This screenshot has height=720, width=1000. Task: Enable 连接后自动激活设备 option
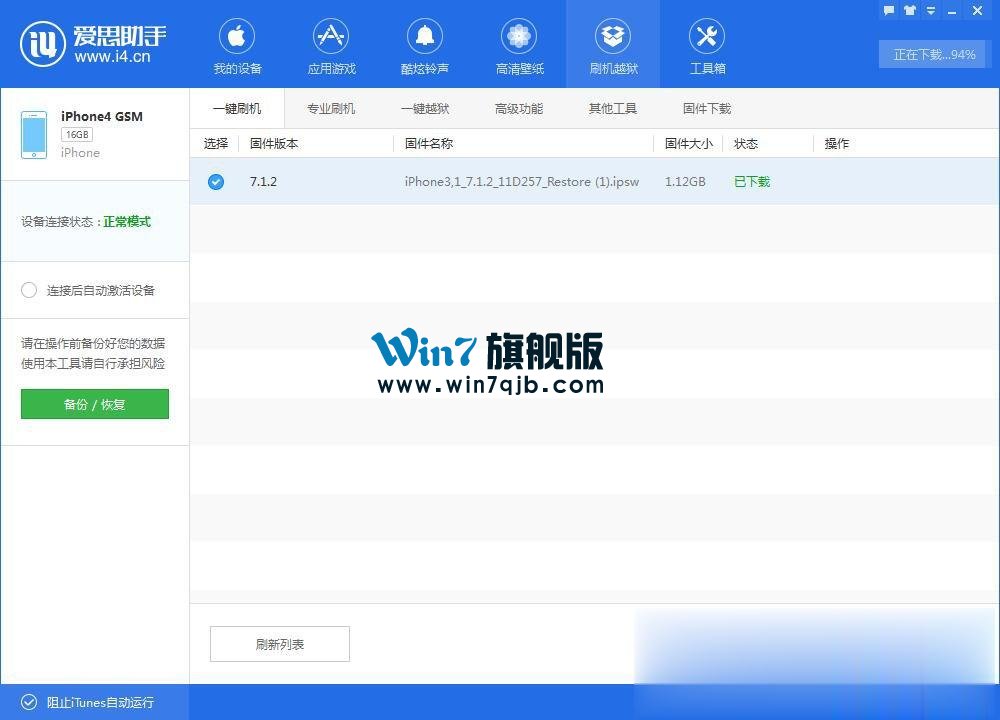tap(29, 290)
